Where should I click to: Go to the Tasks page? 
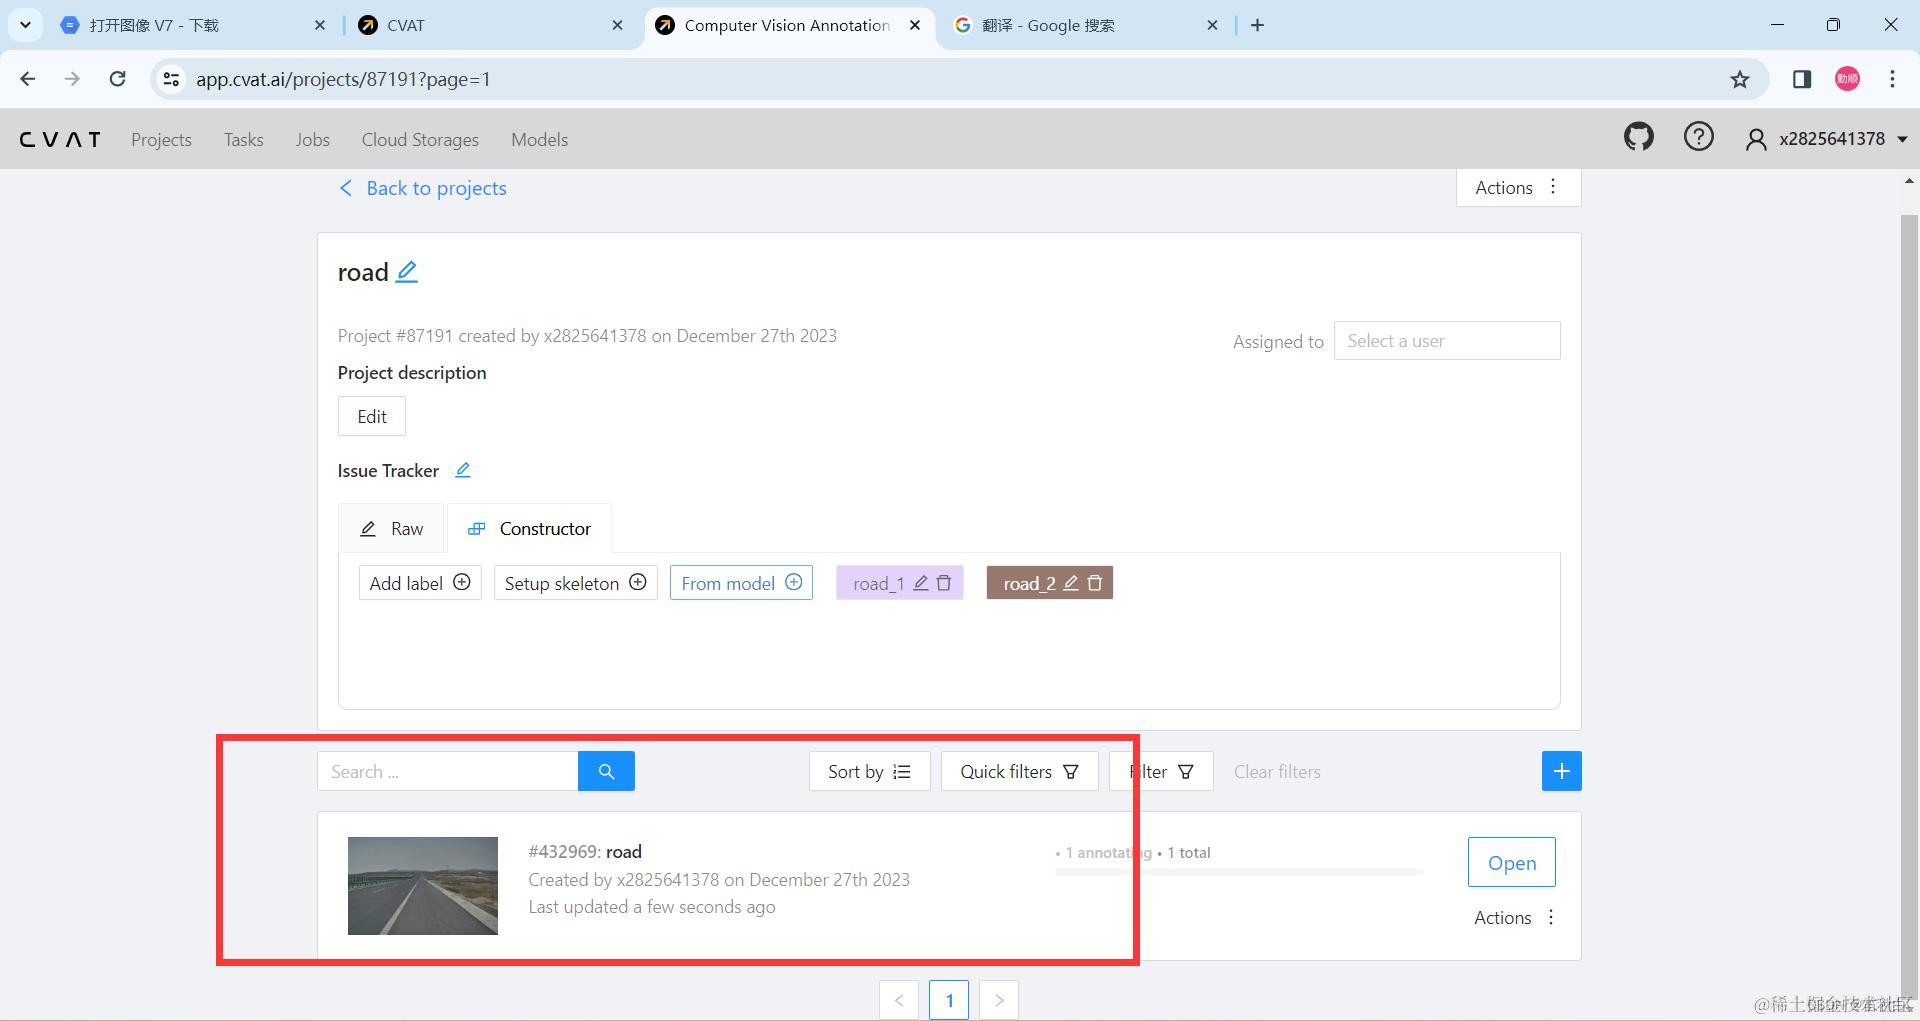pyautogui.click(x=244, y=139)
